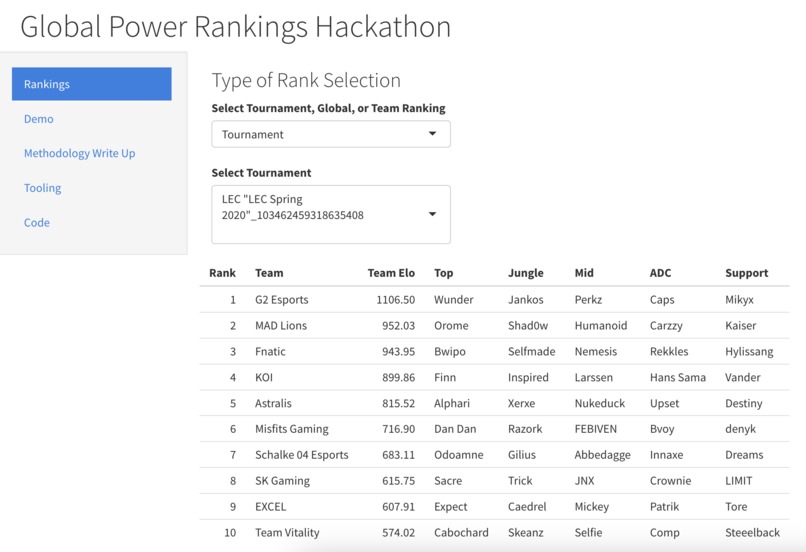This screenshot has width=806, height=552.
Task: Click the Top column header
Action: (x=444, y=273)
